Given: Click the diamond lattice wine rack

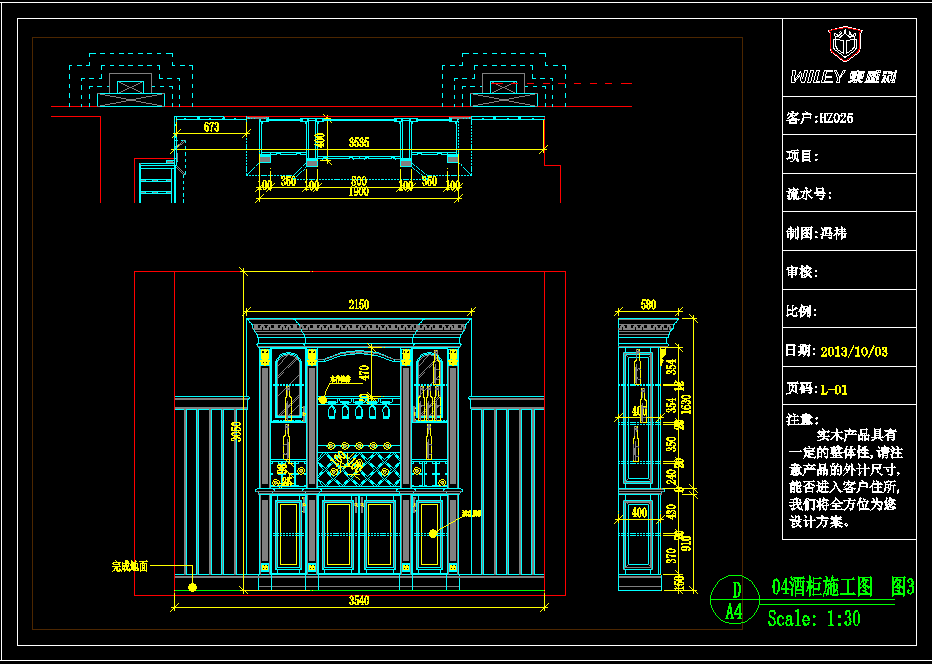Looking at the screenshot, I should [x=359, y=467].
